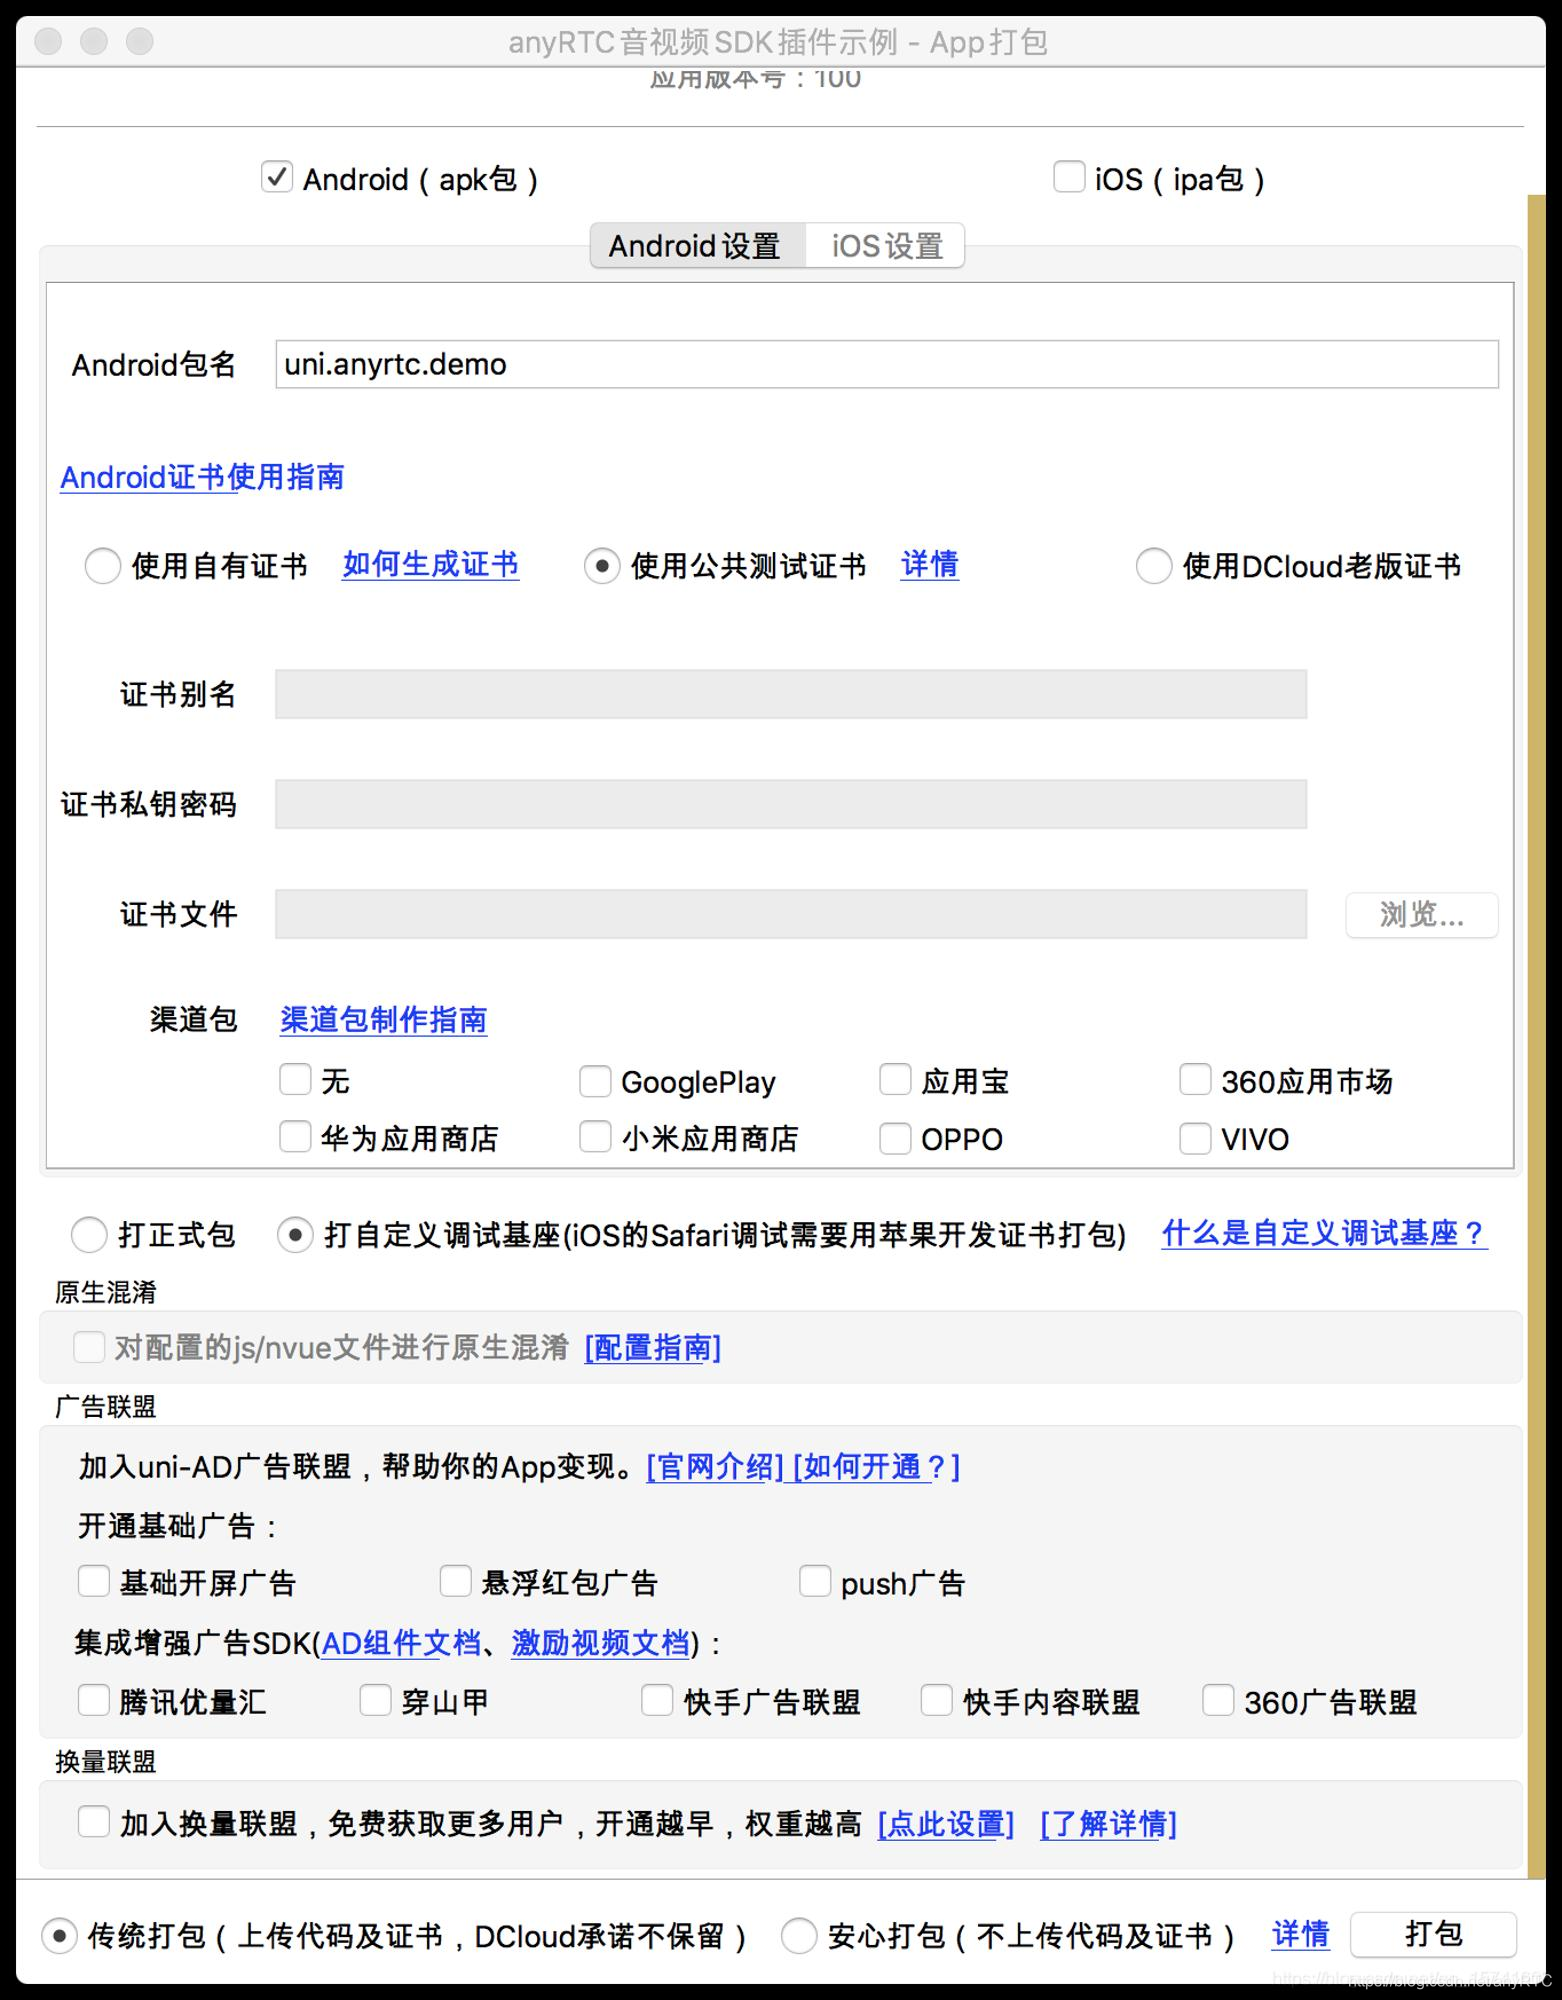
Task: Open the 如何生成证书 link
Action: point(430,564)
